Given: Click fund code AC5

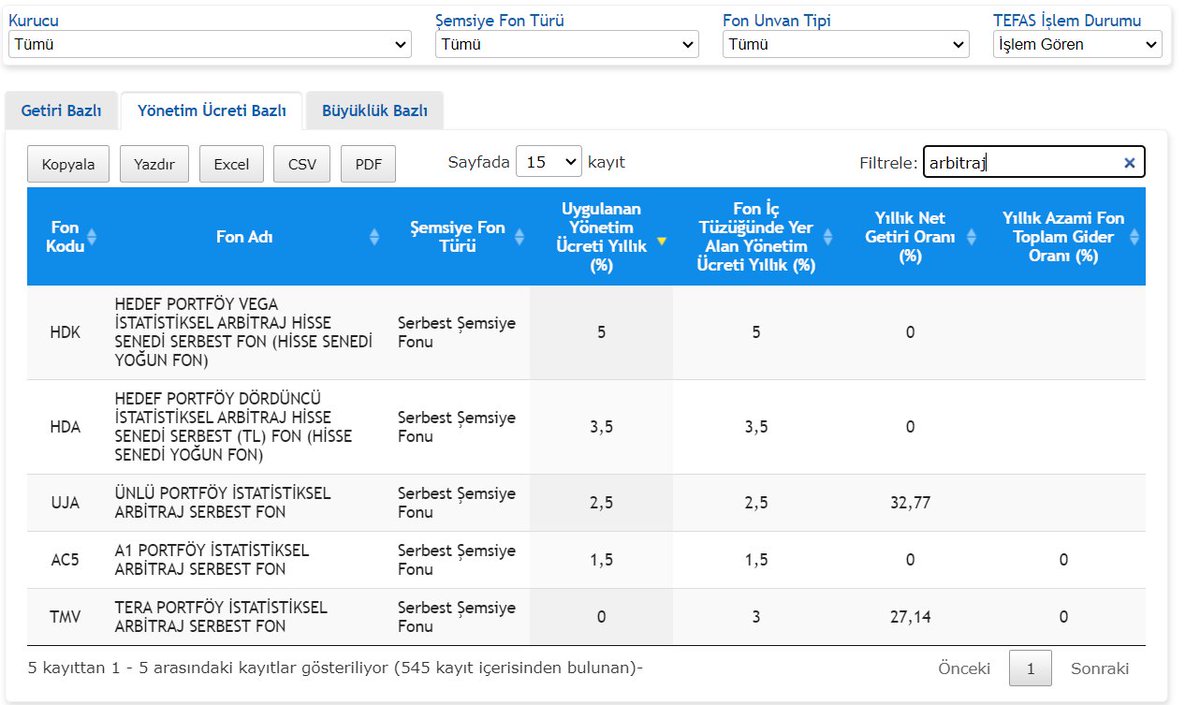Looking at the screenshot, I should (65, 560).
